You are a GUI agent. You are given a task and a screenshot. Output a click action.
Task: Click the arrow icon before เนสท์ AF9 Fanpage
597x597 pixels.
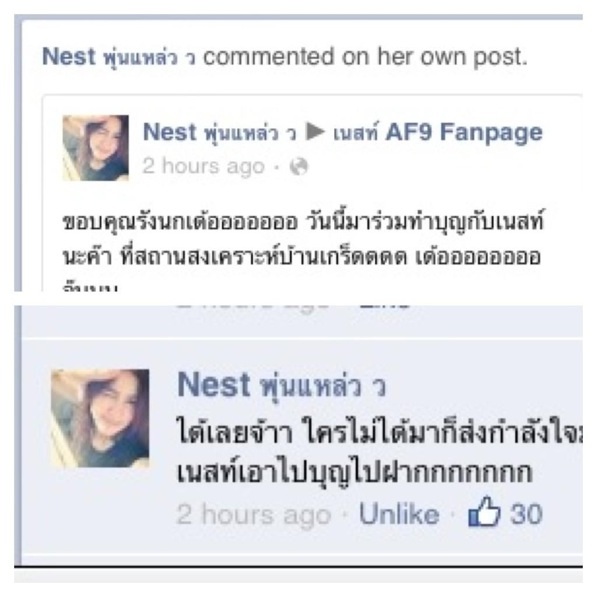[x=315, y=132]
